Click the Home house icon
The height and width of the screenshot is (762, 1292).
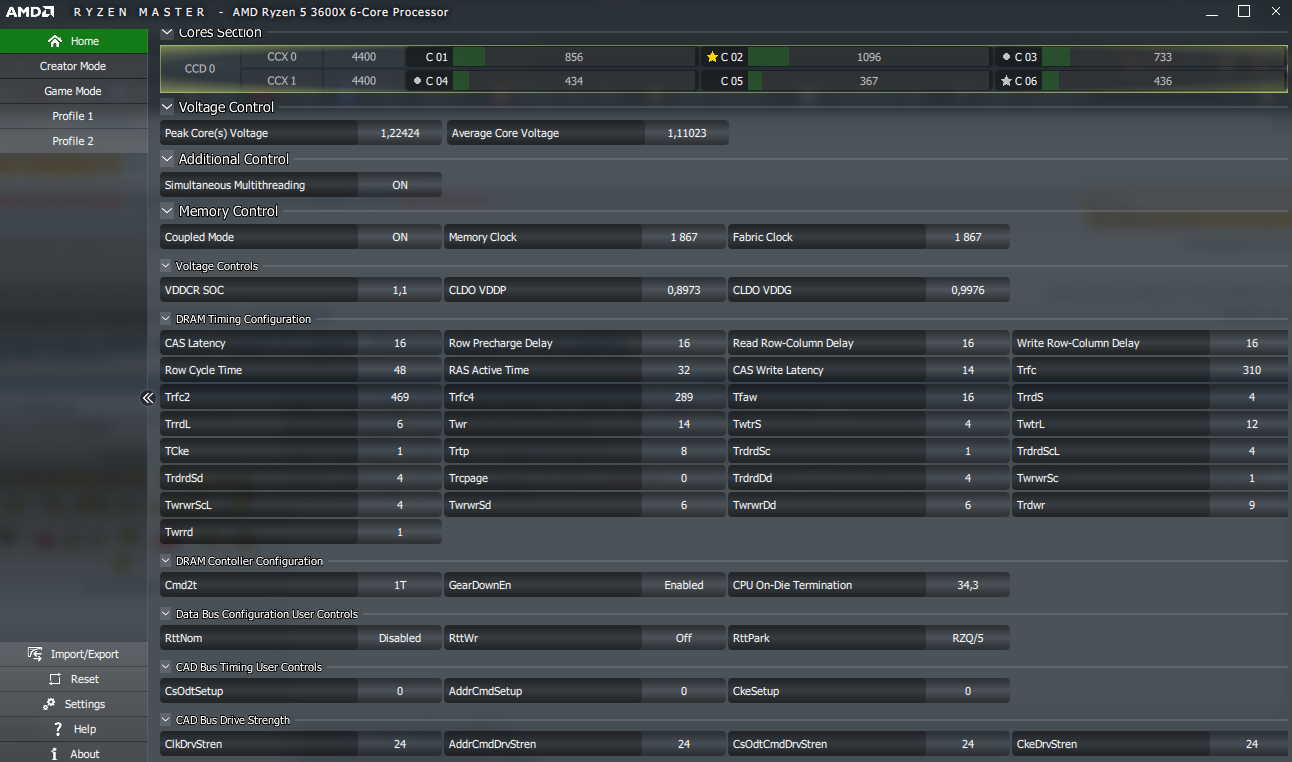[55, 41]
